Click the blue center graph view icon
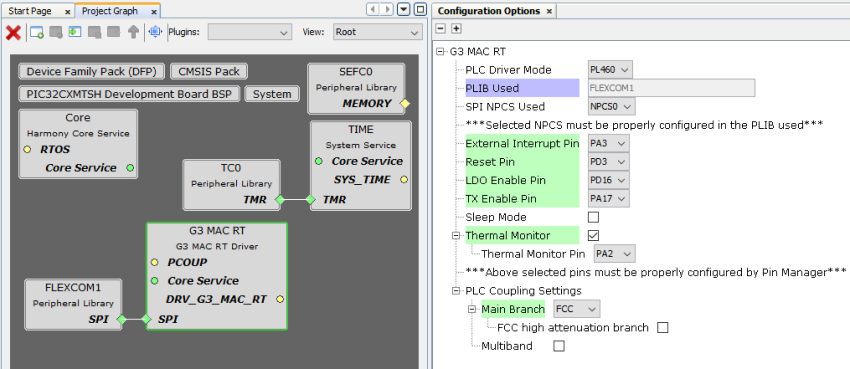 click(155, 32)
